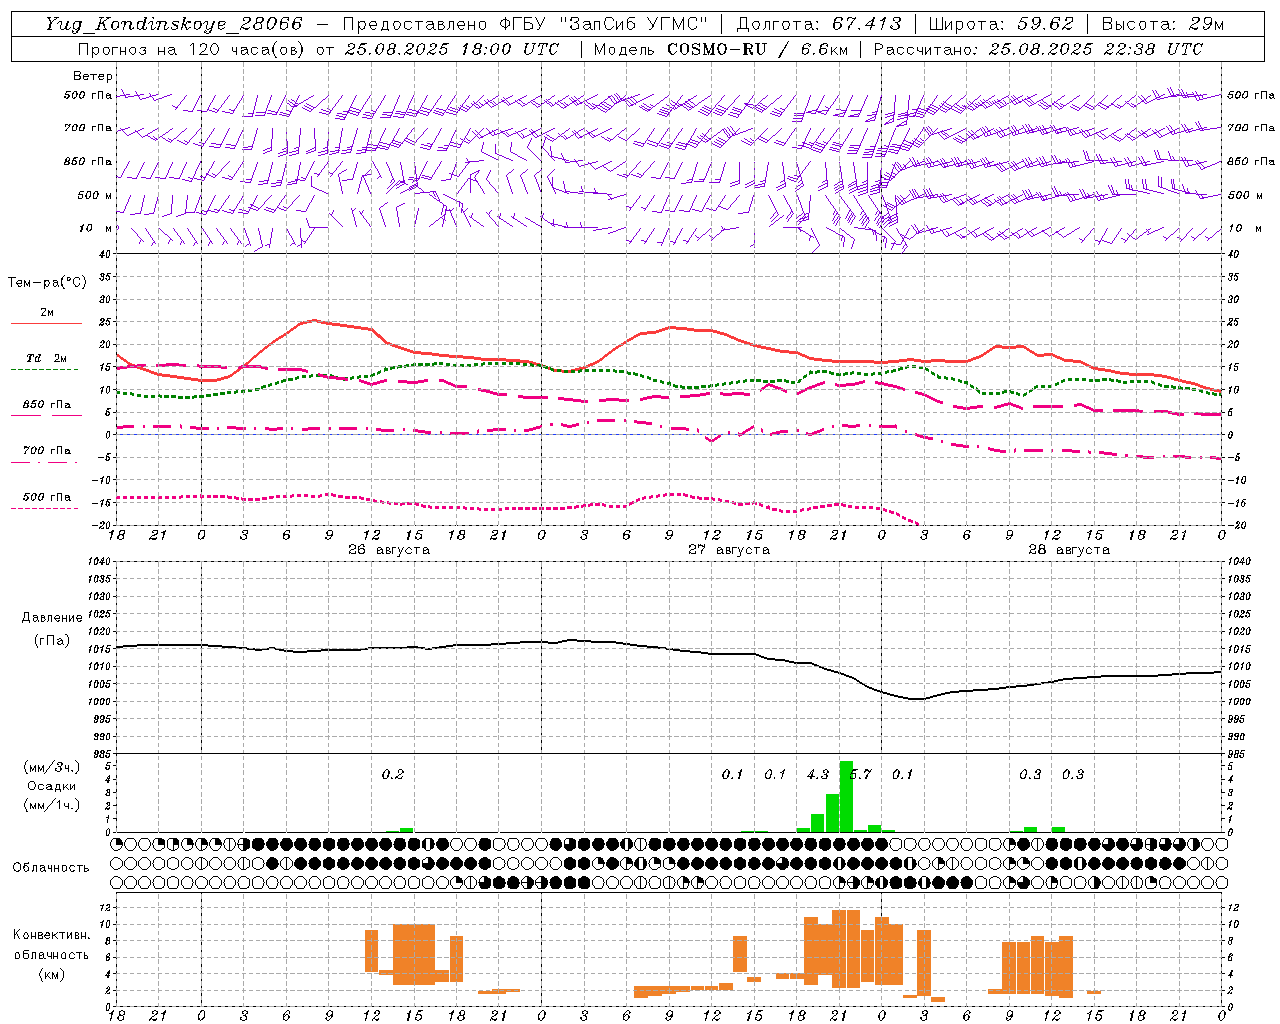Click the 28 августа date label

[1069, 550]
